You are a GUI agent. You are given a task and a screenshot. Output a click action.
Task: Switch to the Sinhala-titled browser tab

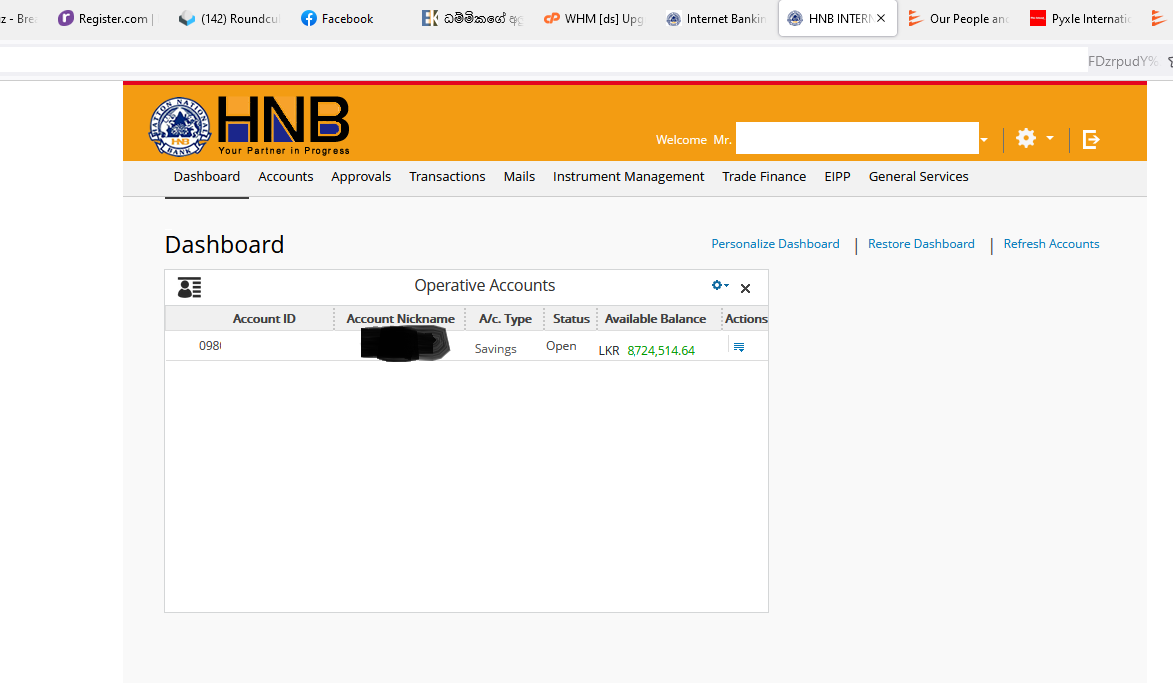[473, 19]
